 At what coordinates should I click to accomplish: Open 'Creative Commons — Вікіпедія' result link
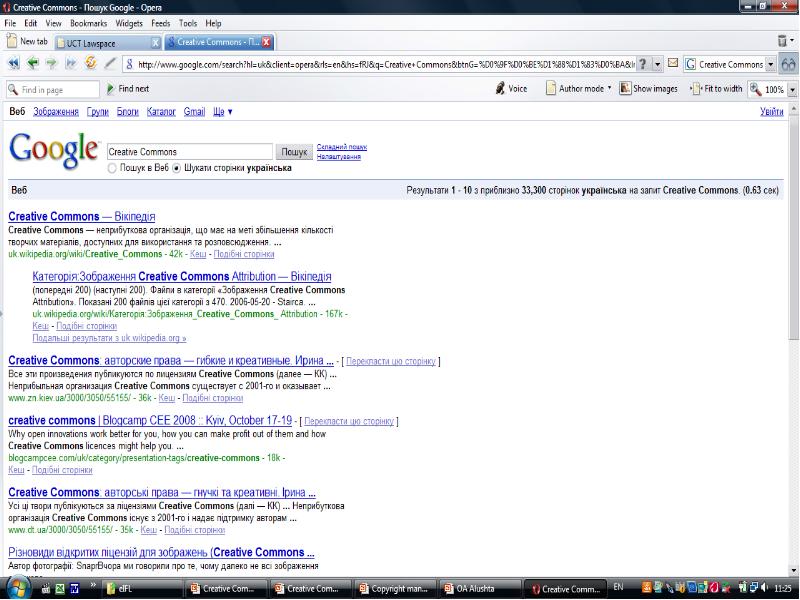click(81, 216)
